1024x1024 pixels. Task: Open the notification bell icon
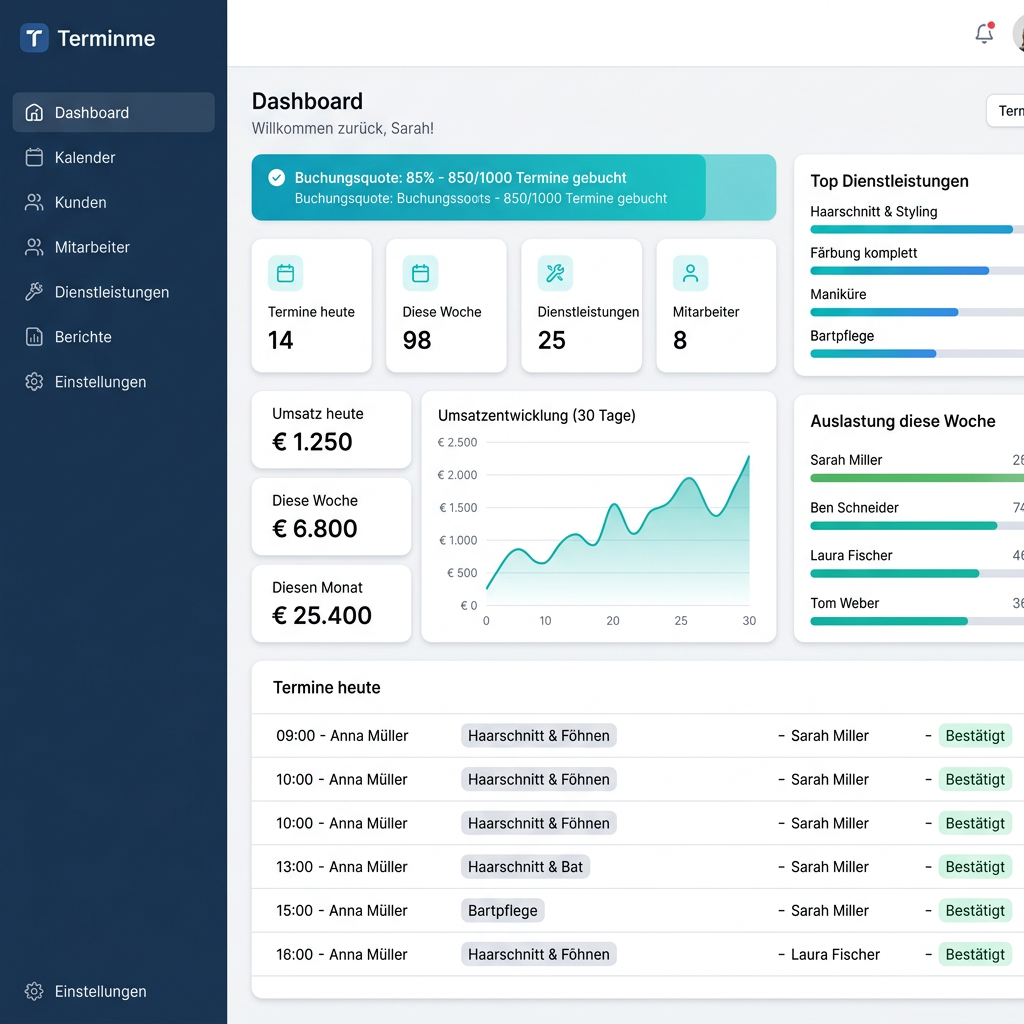[984, 33]
